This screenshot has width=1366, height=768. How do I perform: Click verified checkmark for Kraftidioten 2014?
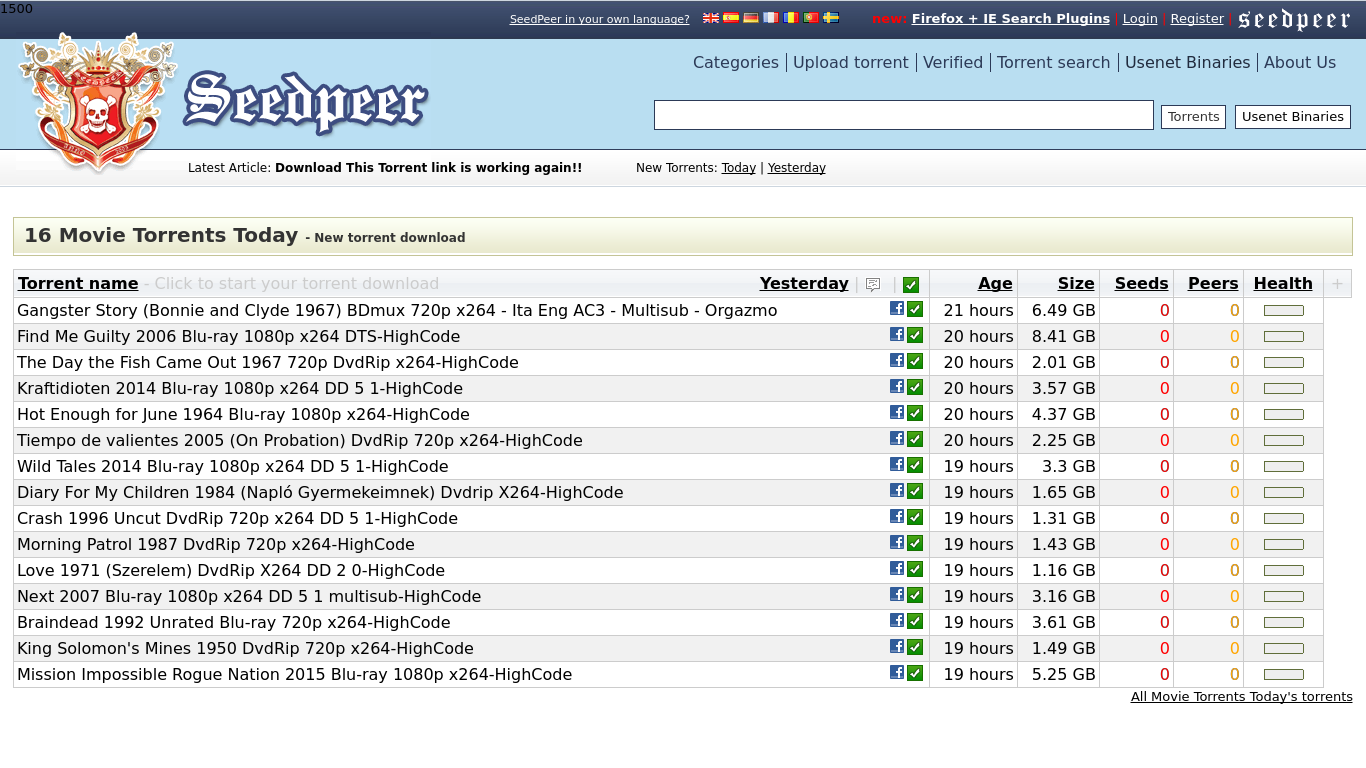pyautogui.click(x=915, y=387)
